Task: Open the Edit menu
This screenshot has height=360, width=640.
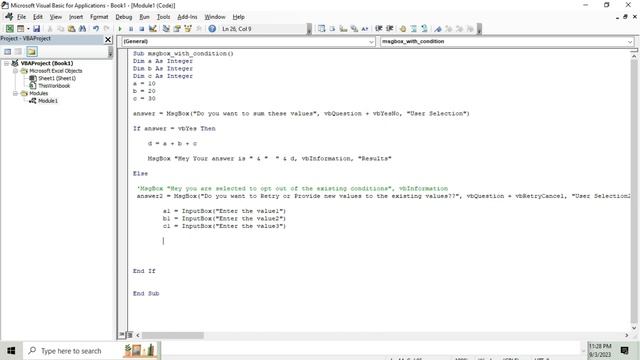Action: (x=38, y=17)
